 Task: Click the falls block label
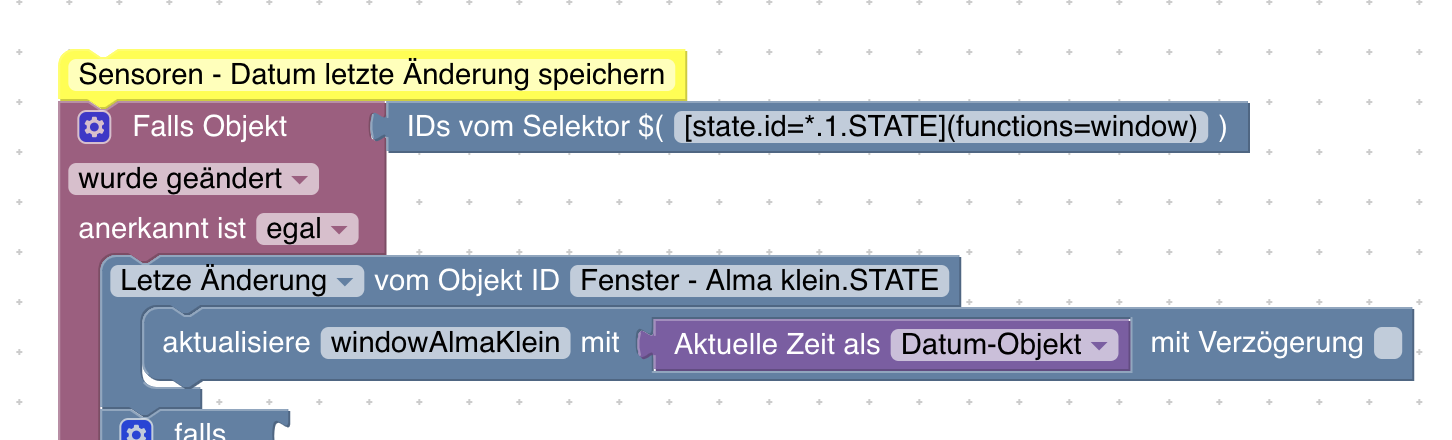tap(200, 432)
